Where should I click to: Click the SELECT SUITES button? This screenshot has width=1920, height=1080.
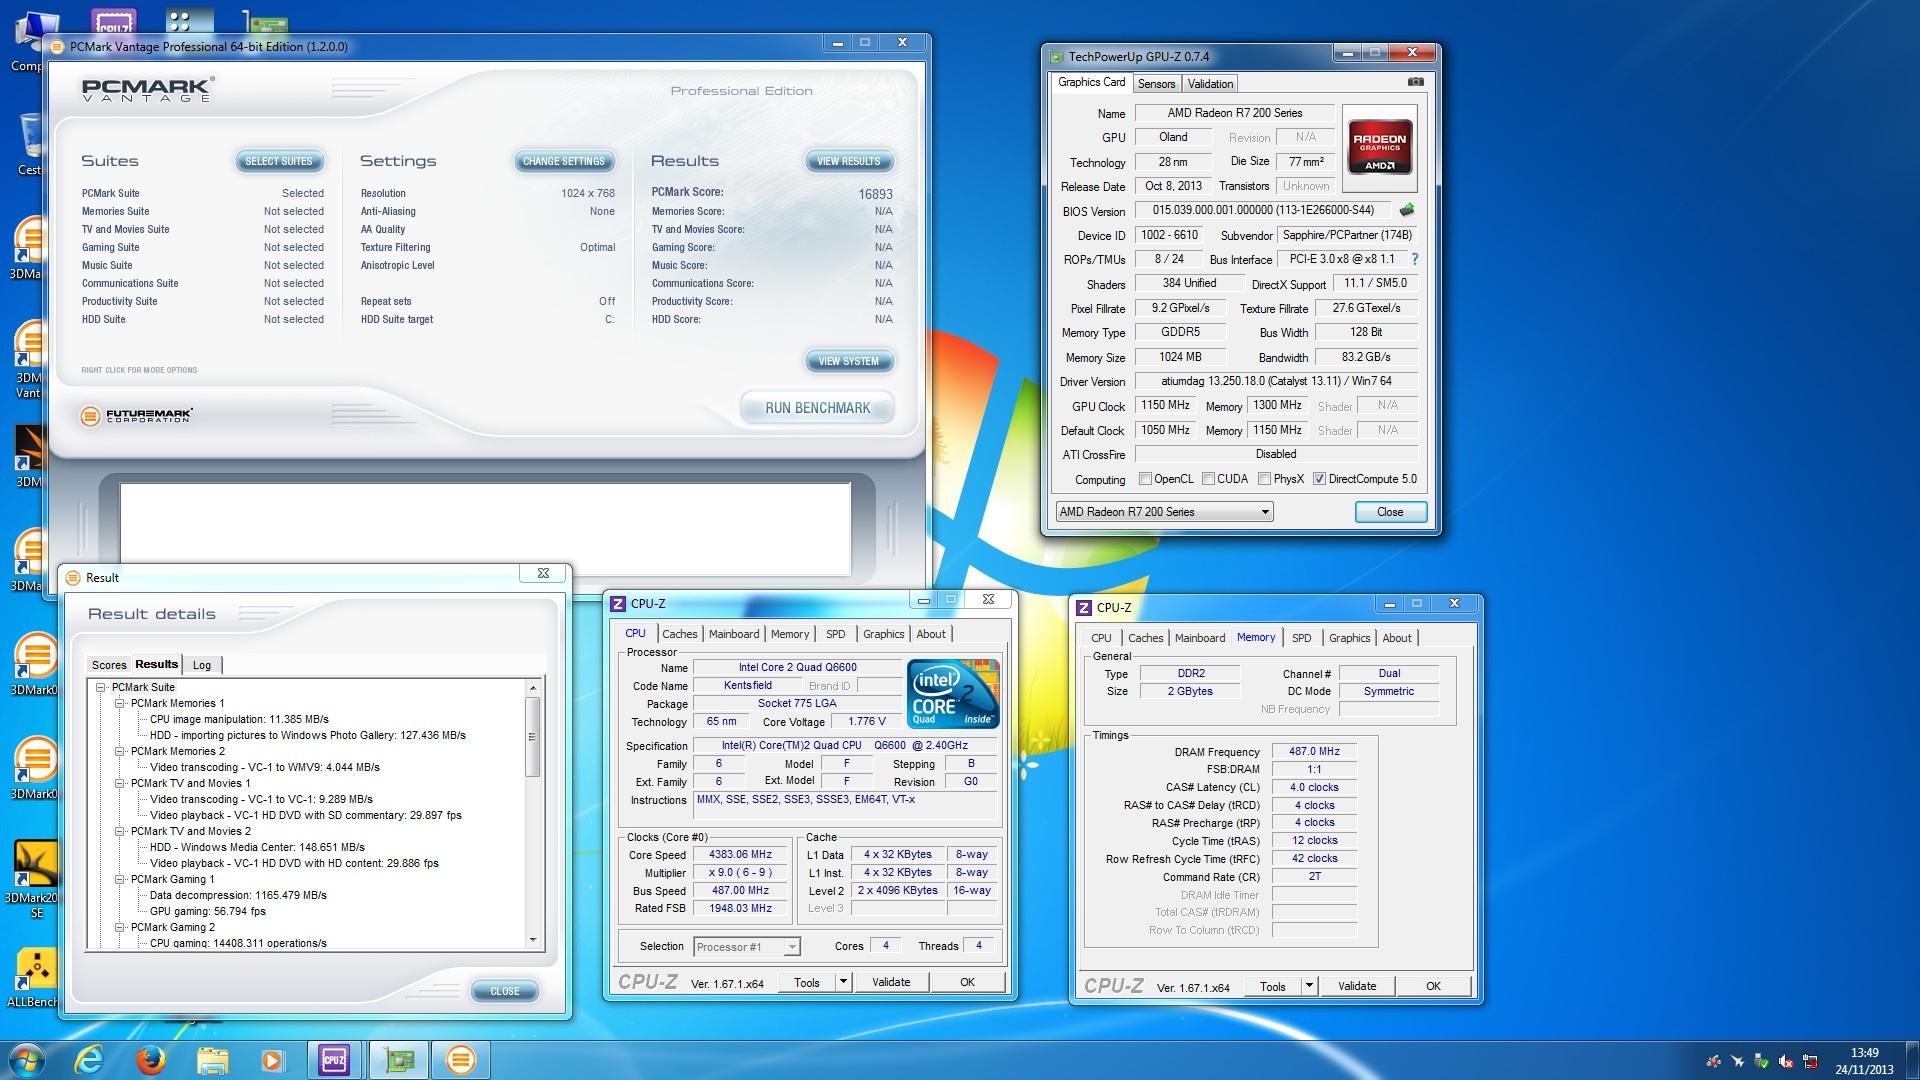279,161
